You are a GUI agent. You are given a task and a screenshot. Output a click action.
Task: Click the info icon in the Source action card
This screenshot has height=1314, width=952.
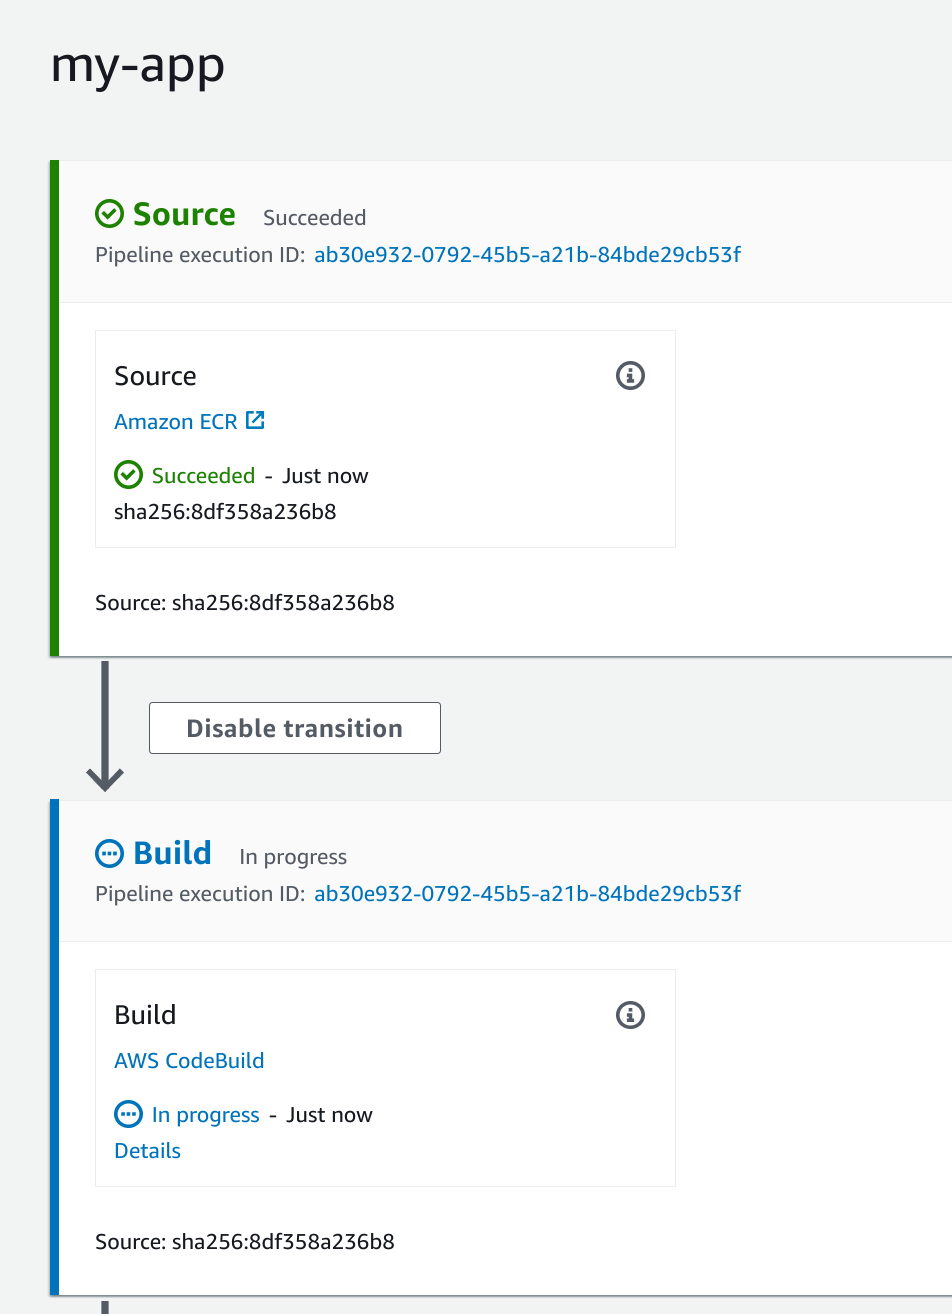630,376
